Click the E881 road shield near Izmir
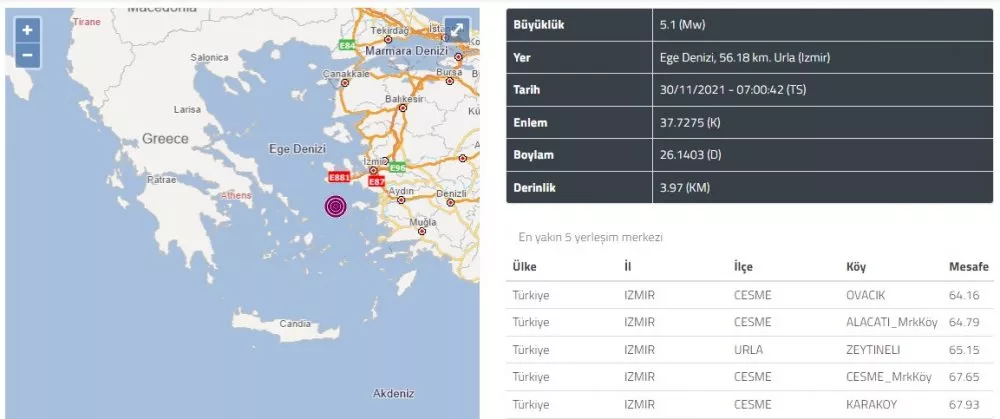This screenshot has width=1000, height=419. (x=338, y=177)
